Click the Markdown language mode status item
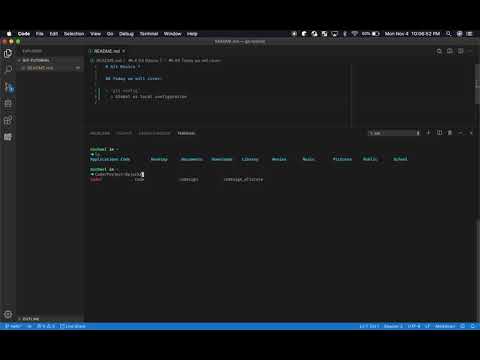The width and height of the screenshot is (480, 360). [445, 326]
